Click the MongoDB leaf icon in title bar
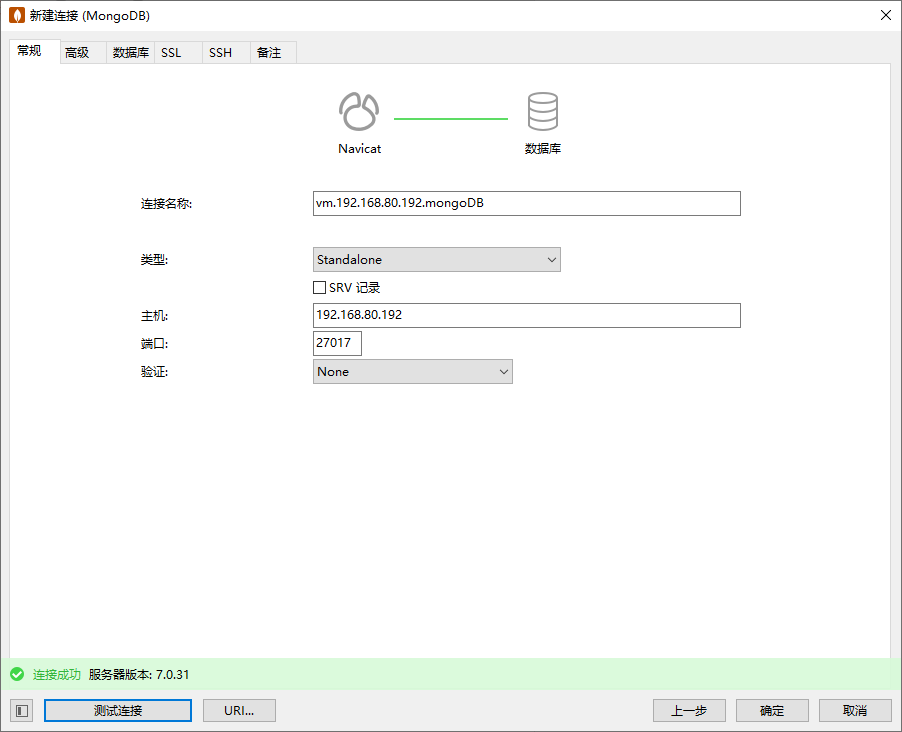 pyautogui.click(x=16, y=15)
